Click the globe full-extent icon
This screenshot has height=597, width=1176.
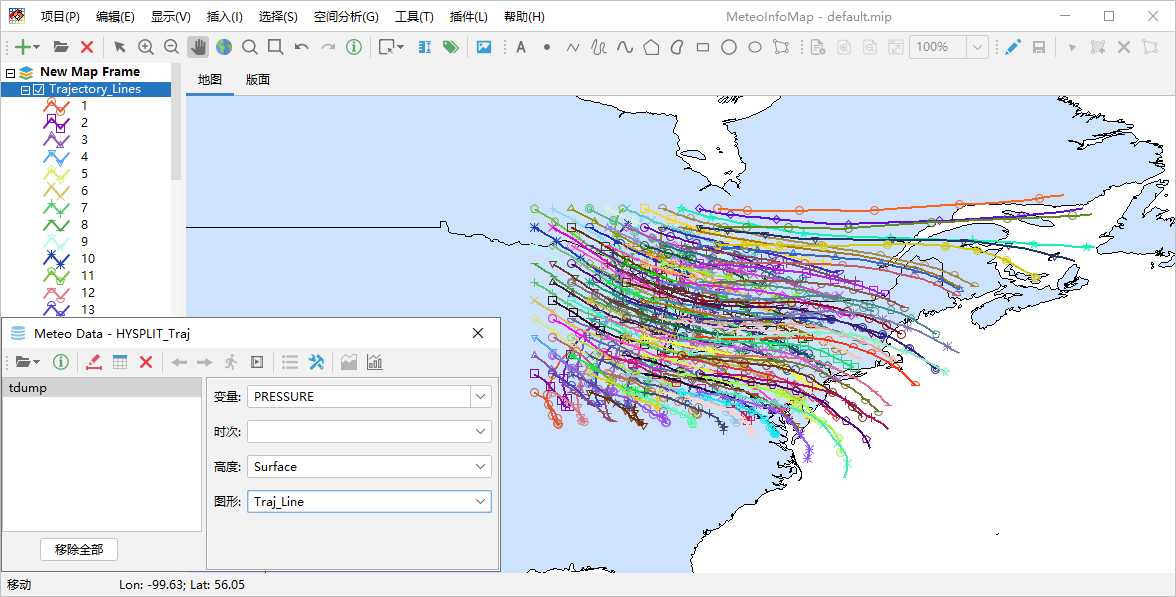[x=224, y=47]
